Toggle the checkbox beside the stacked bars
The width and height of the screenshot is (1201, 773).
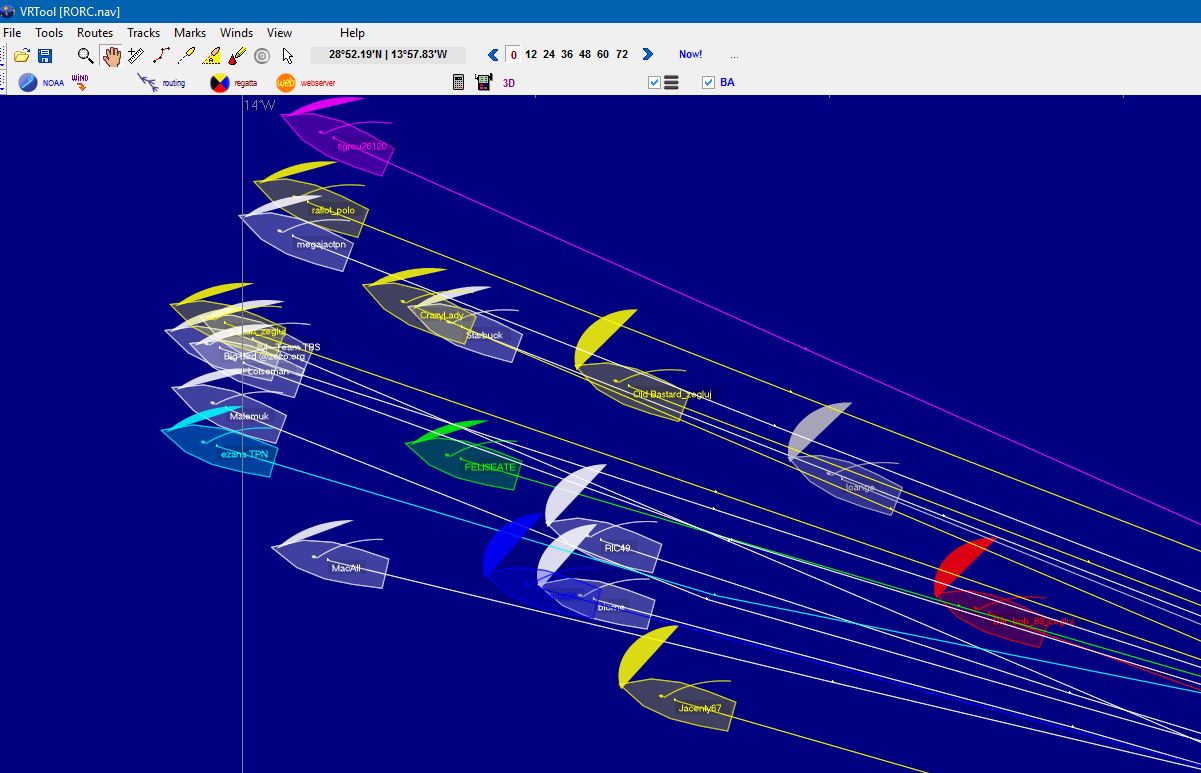(x=655, y=83)
